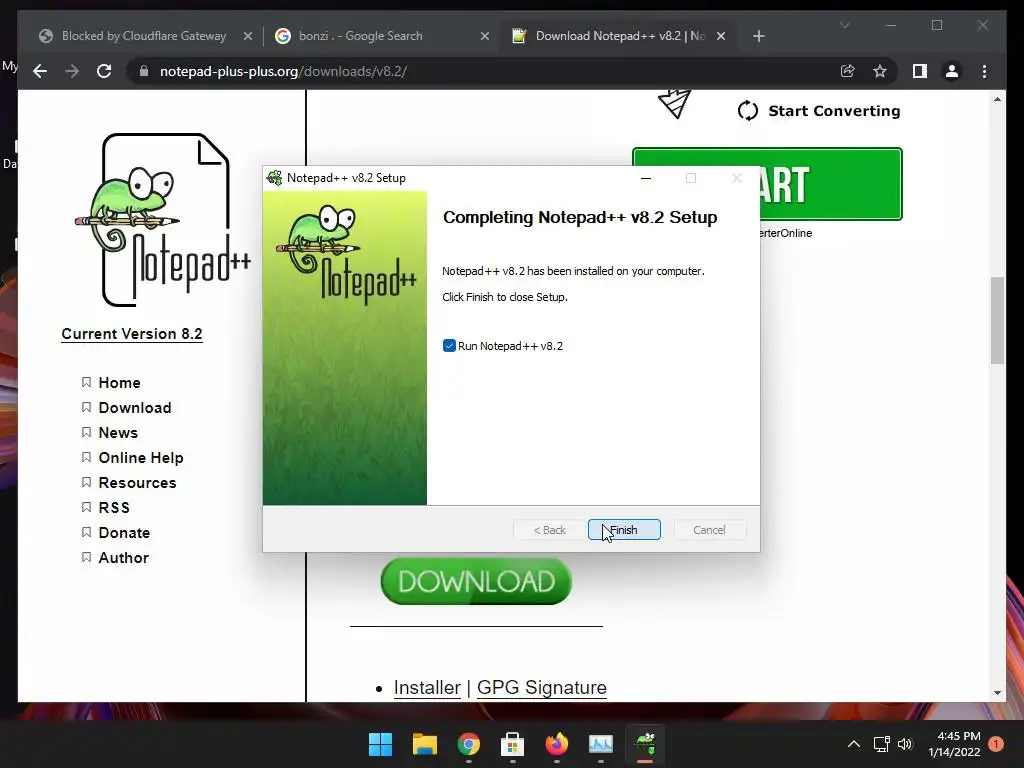Close the bonzi Google Search tab
Viewport: 1024px width, 768px height.
tap(485, 37)
